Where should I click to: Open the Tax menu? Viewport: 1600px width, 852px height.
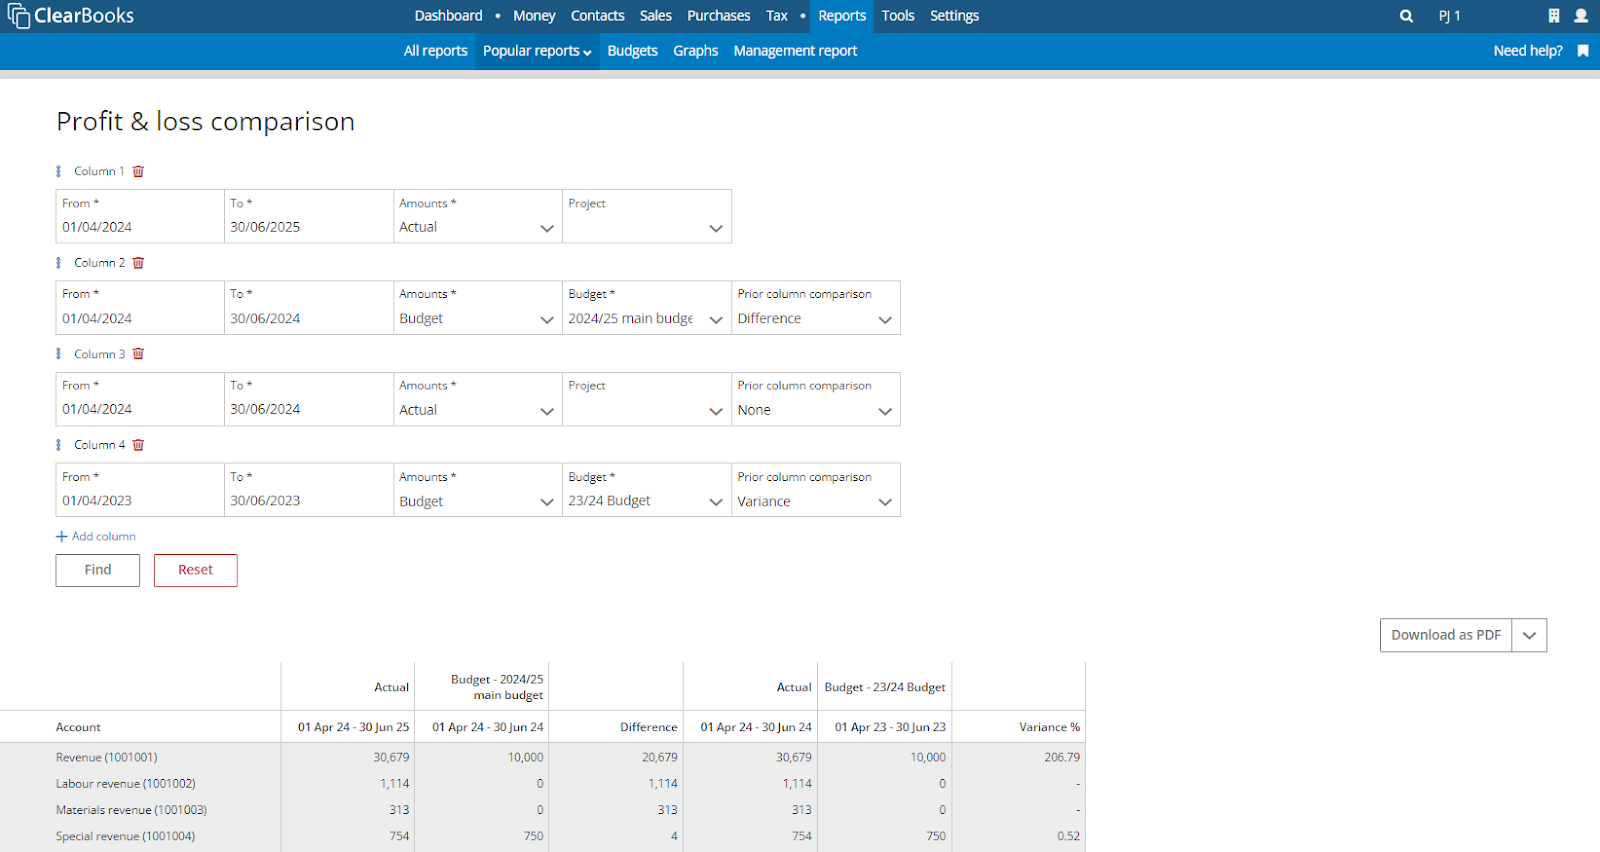(777, 16)
